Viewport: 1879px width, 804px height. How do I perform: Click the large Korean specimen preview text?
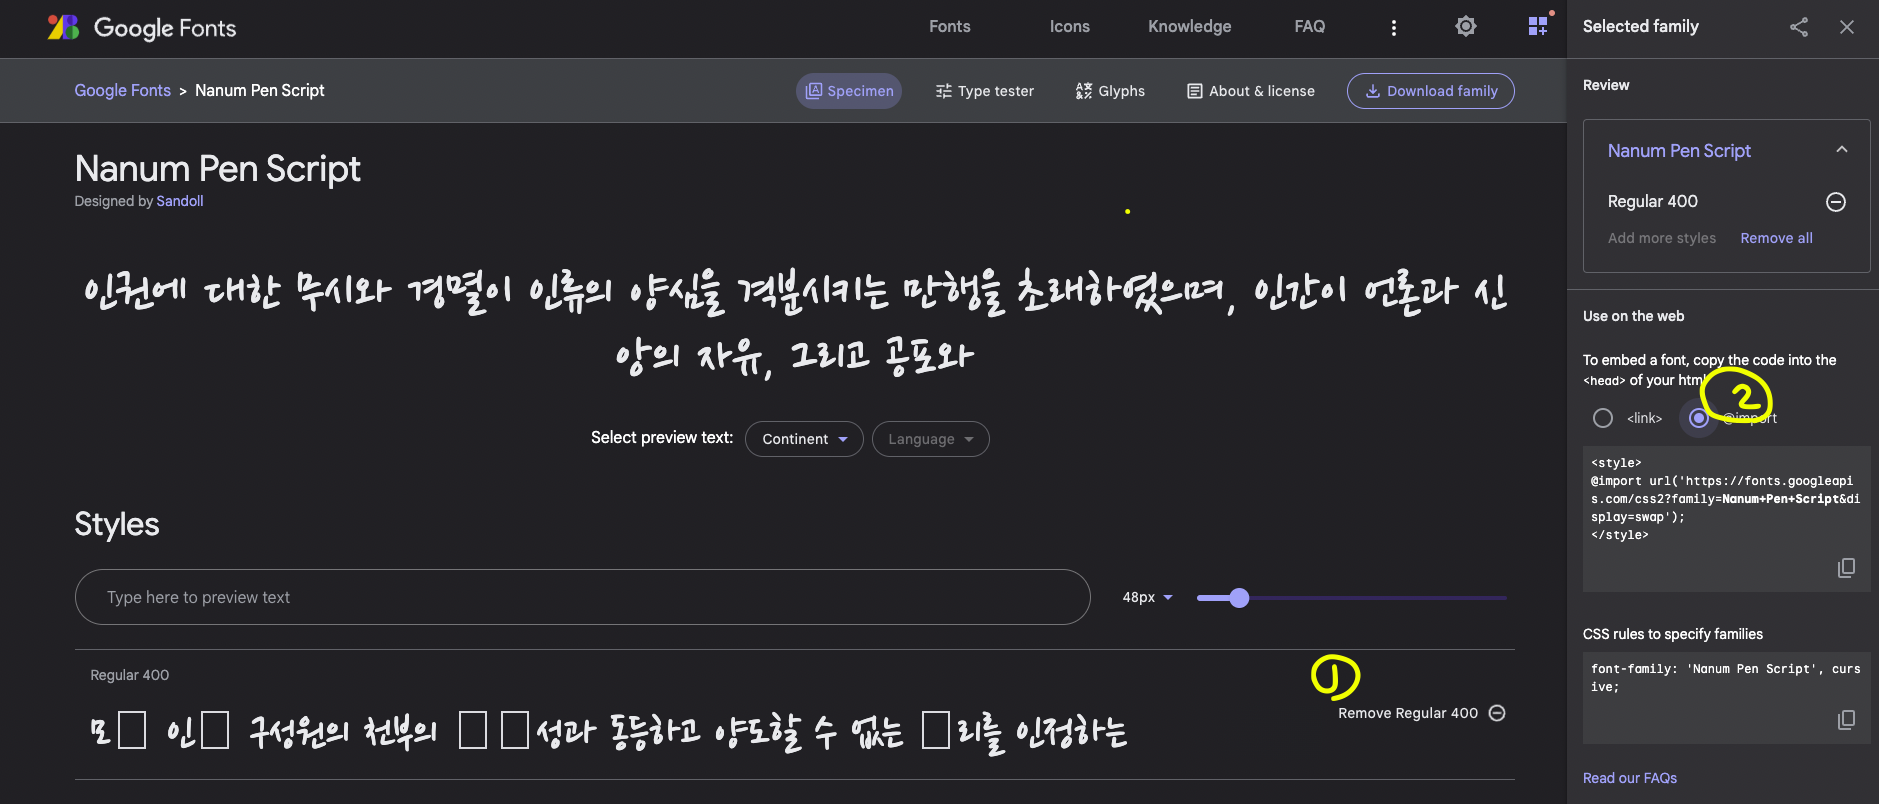click(x=795, y=324)
